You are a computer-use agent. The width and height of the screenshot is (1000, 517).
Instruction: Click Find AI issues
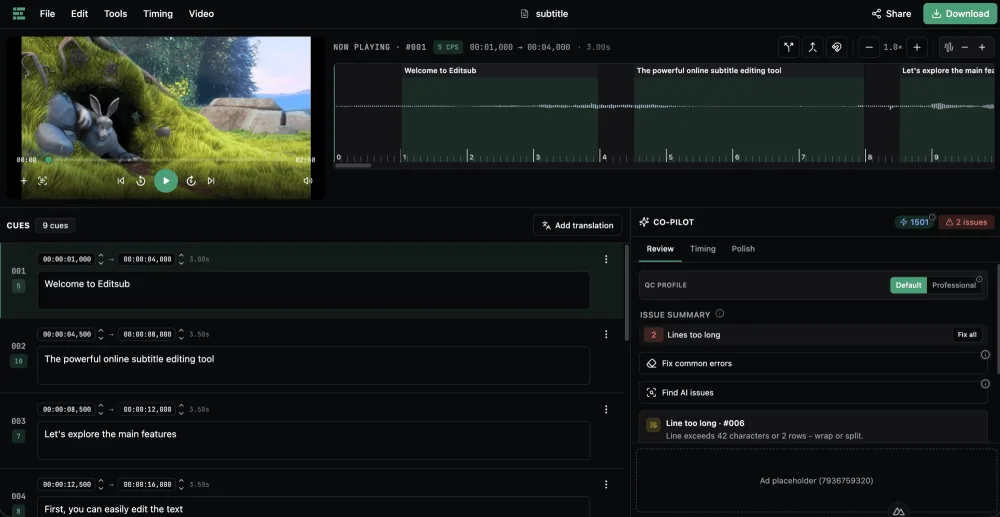point(813,393)
